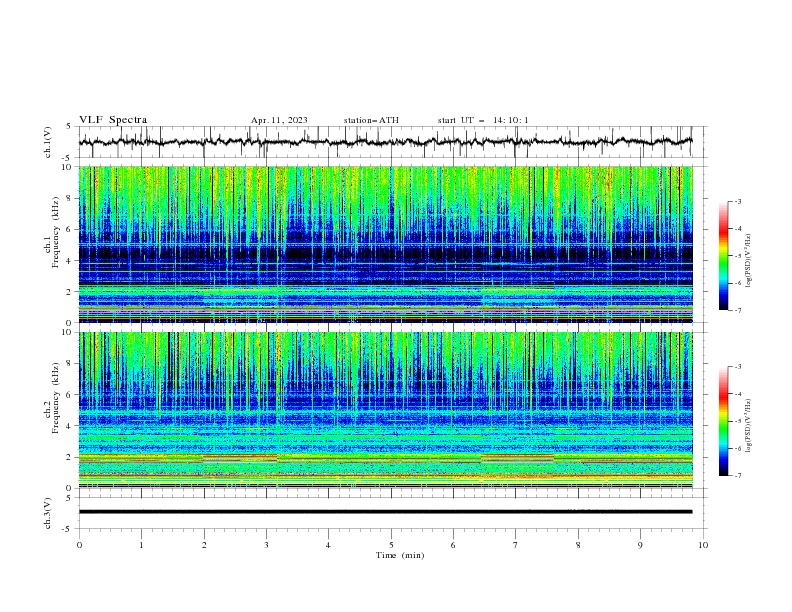Click the "ch.3(V)" vertical axis label
792x612 pixels.
48,513
